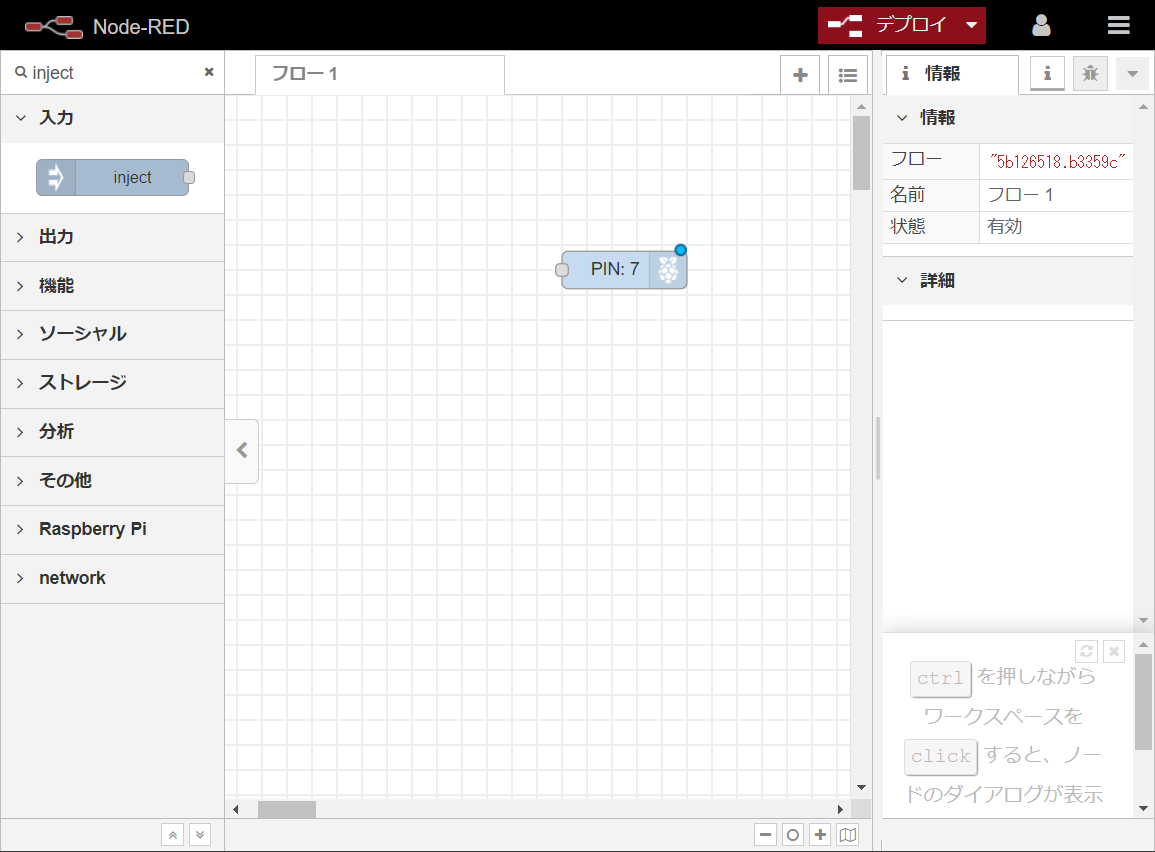Image resolution: width=1155 pixels, height=852 pixels.
Task: Collapse the 情報 section in sidebar
Action: (x=1008, y=118)
